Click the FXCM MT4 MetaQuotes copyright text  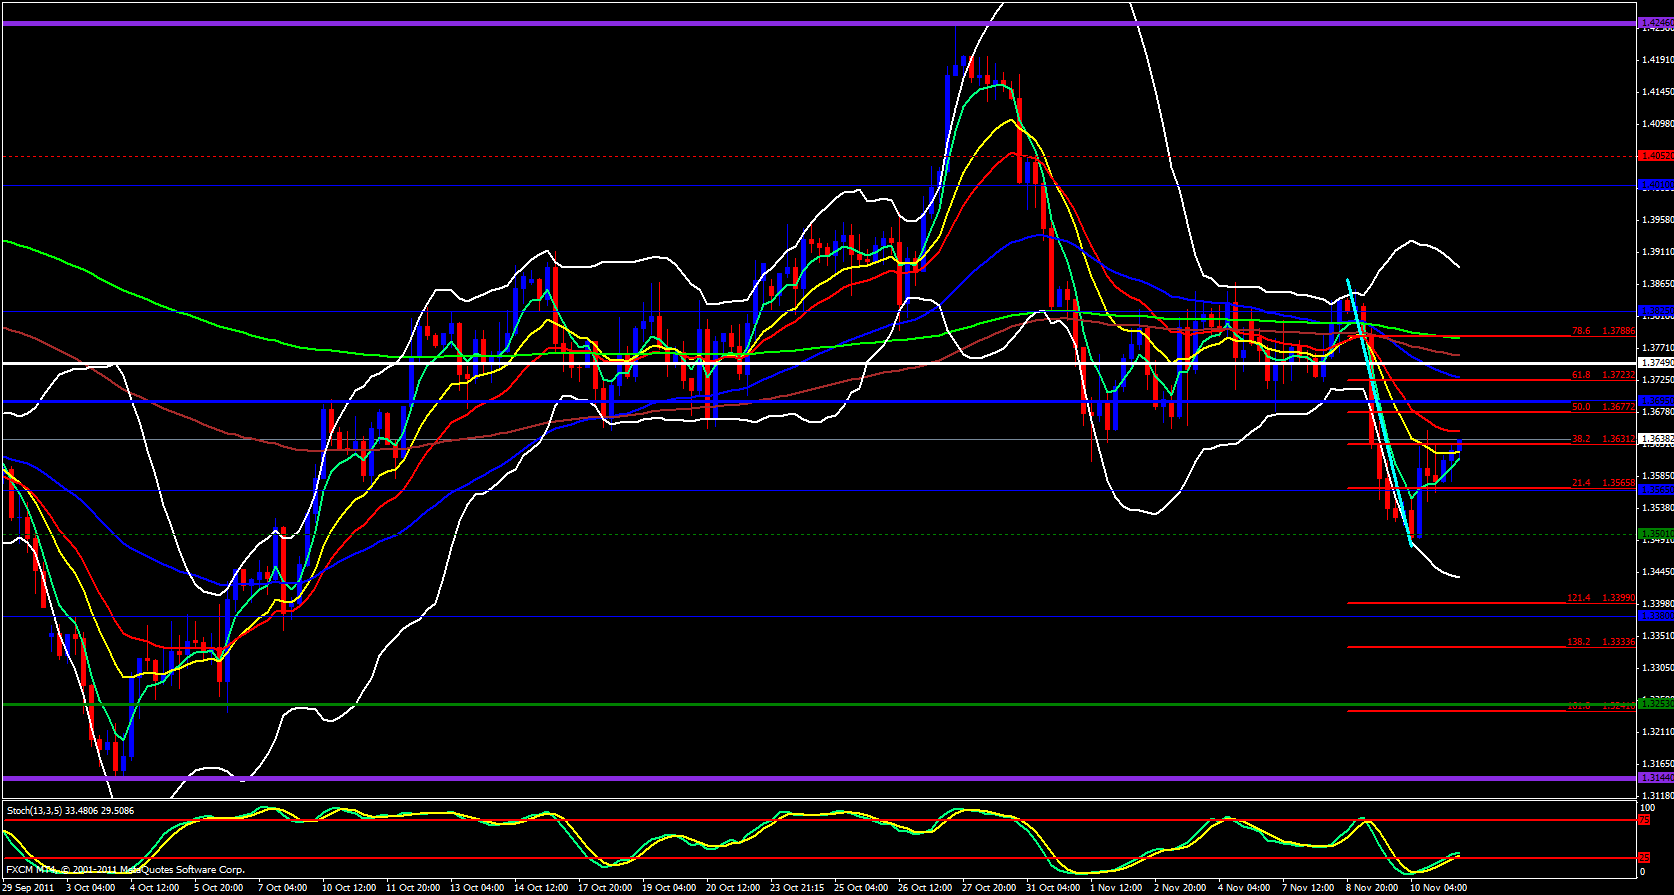point(125,869)
